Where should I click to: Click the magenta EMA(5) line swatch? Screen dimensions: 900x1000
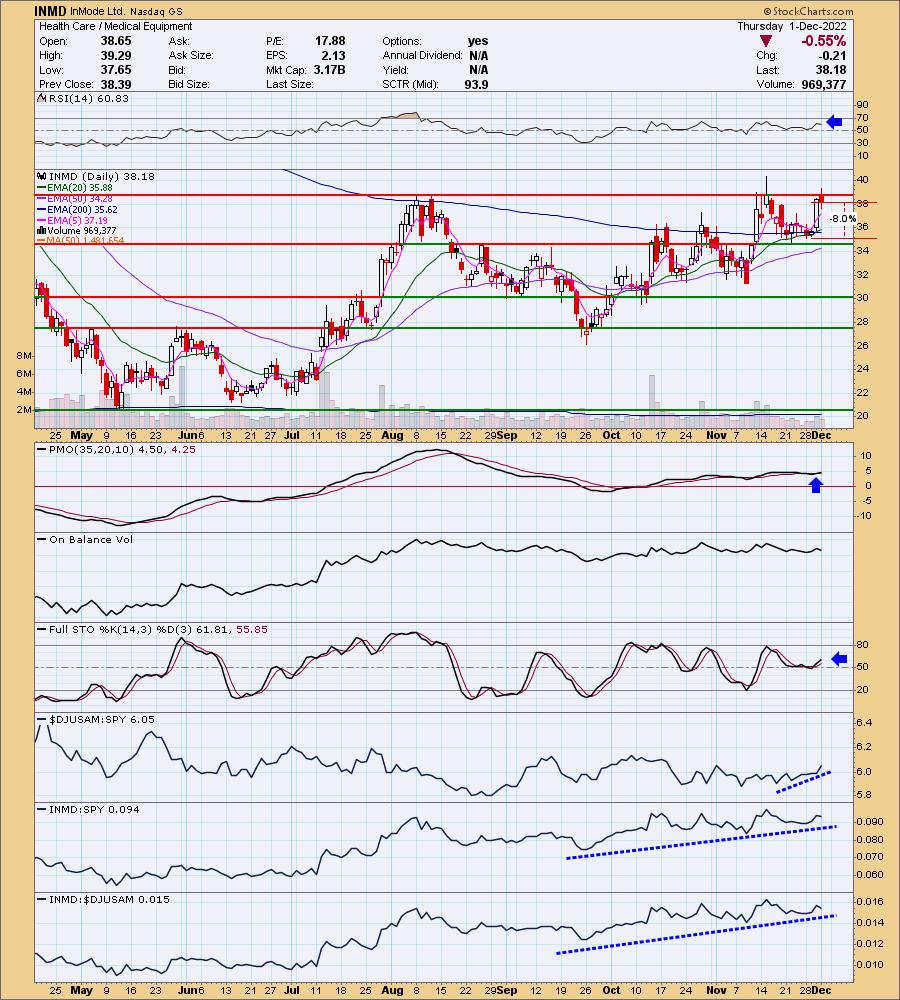pos(41,220)
